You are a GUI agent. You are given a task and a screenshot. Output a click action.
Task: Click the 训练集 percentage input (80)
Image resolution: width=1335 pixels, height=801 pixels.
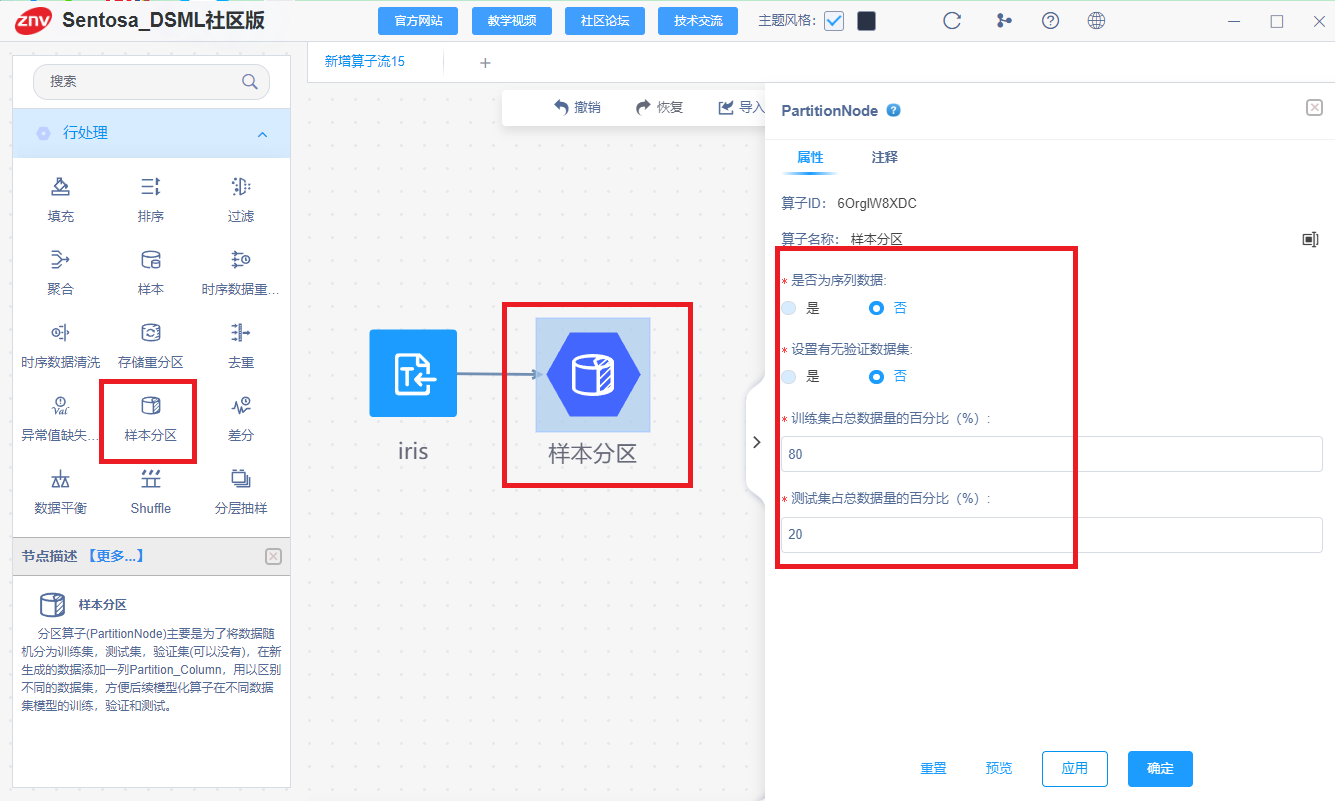pyautogui.click(x=1051, y=454)
